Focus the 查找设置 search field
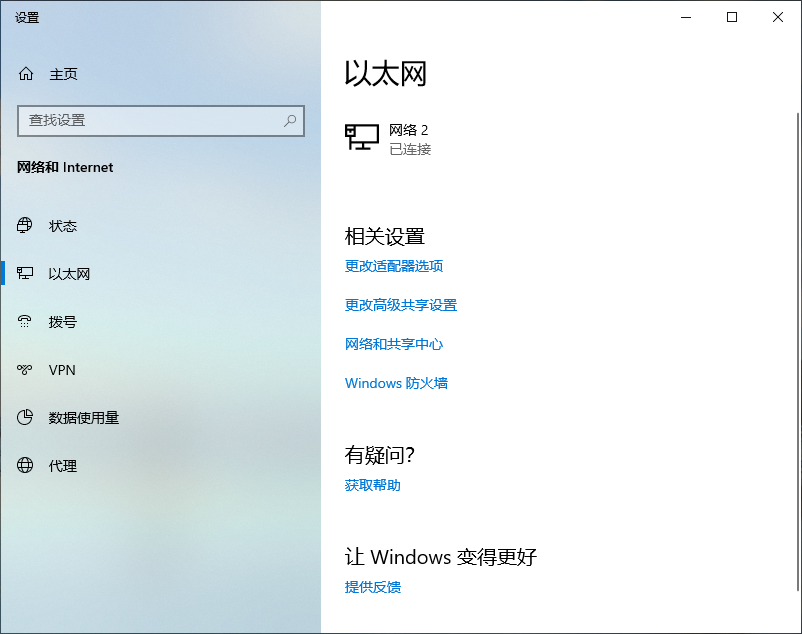This screenshot has height=634, width=802. click(x=150, y=120)
